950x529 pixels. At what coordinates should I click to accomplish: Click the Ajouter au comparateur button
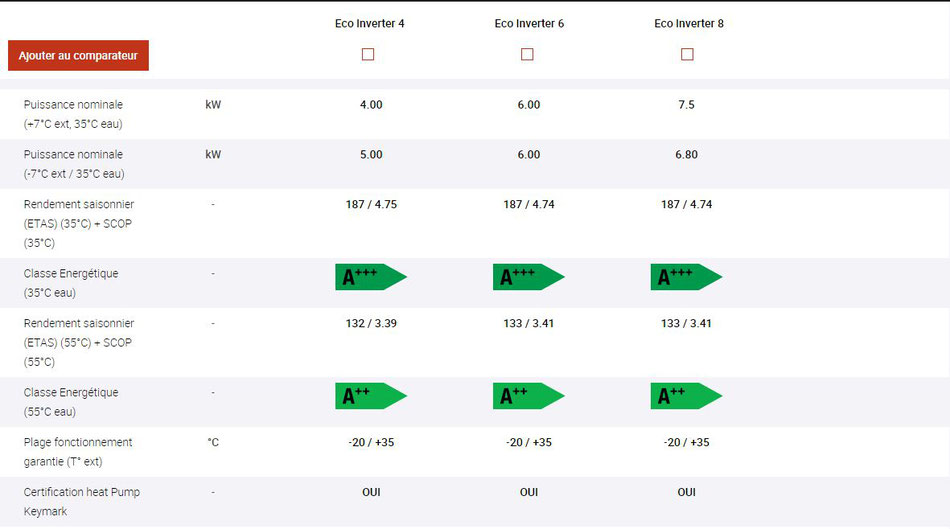[x=78, y=56]
